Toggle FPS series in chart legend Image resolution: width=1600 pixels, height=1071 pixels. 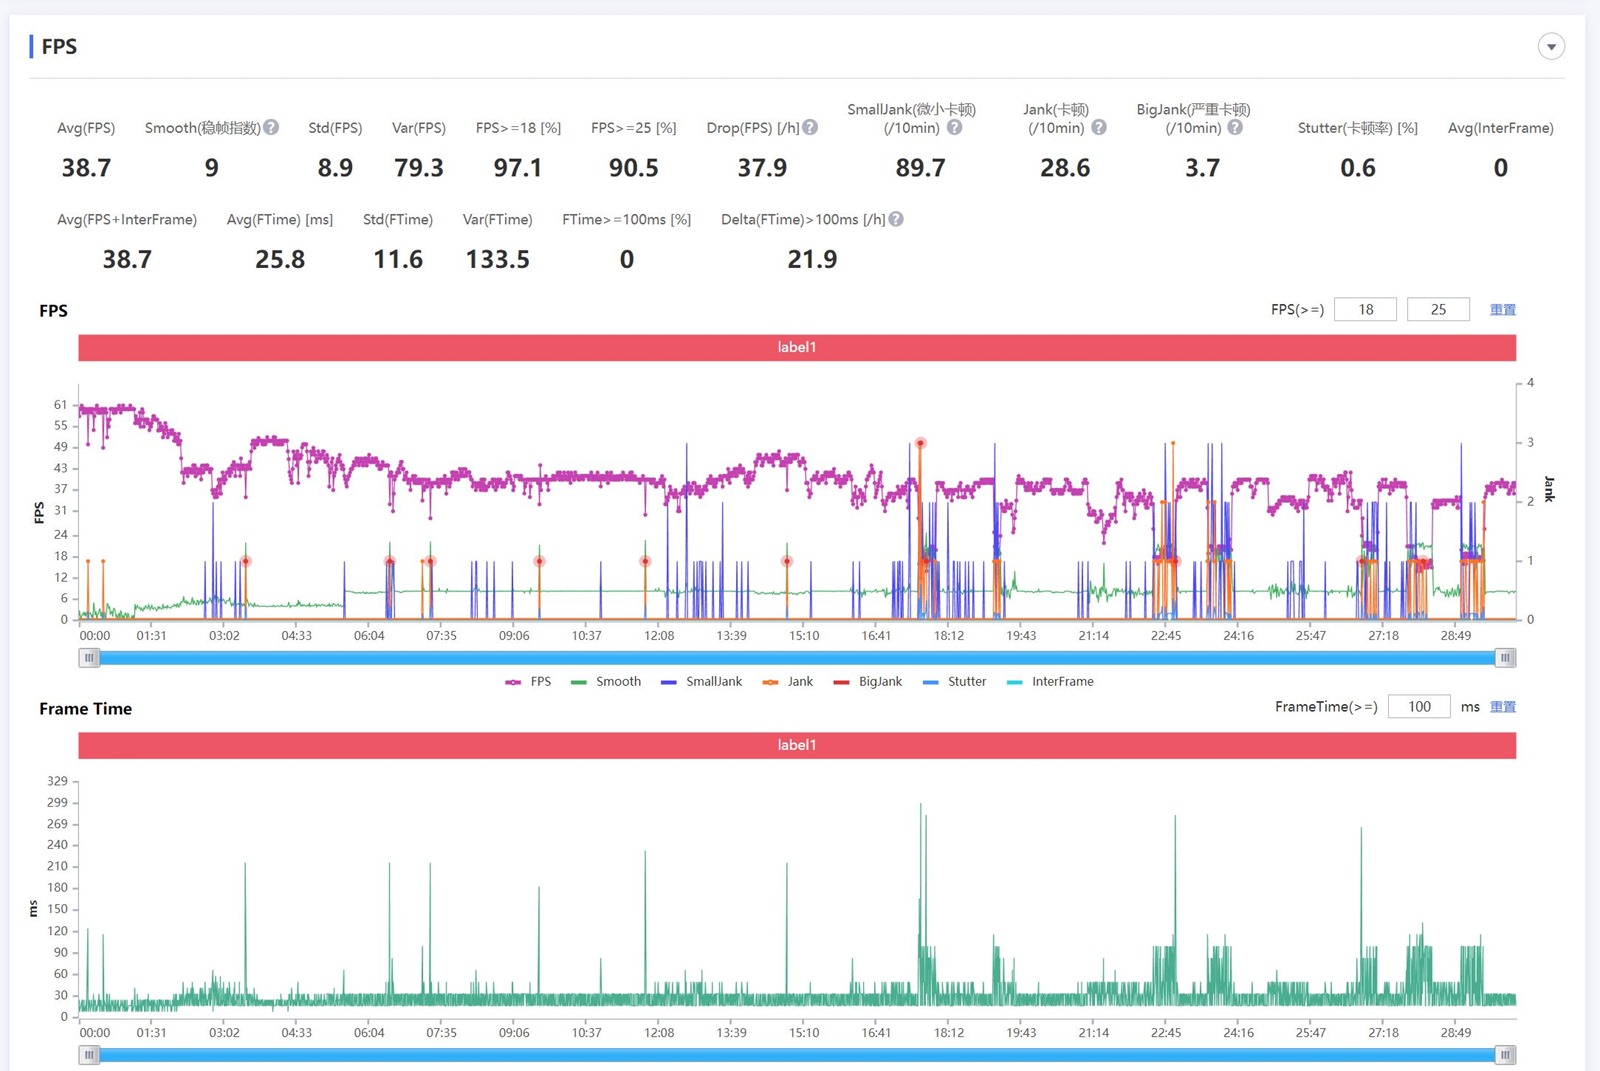(x=529, y=682)
